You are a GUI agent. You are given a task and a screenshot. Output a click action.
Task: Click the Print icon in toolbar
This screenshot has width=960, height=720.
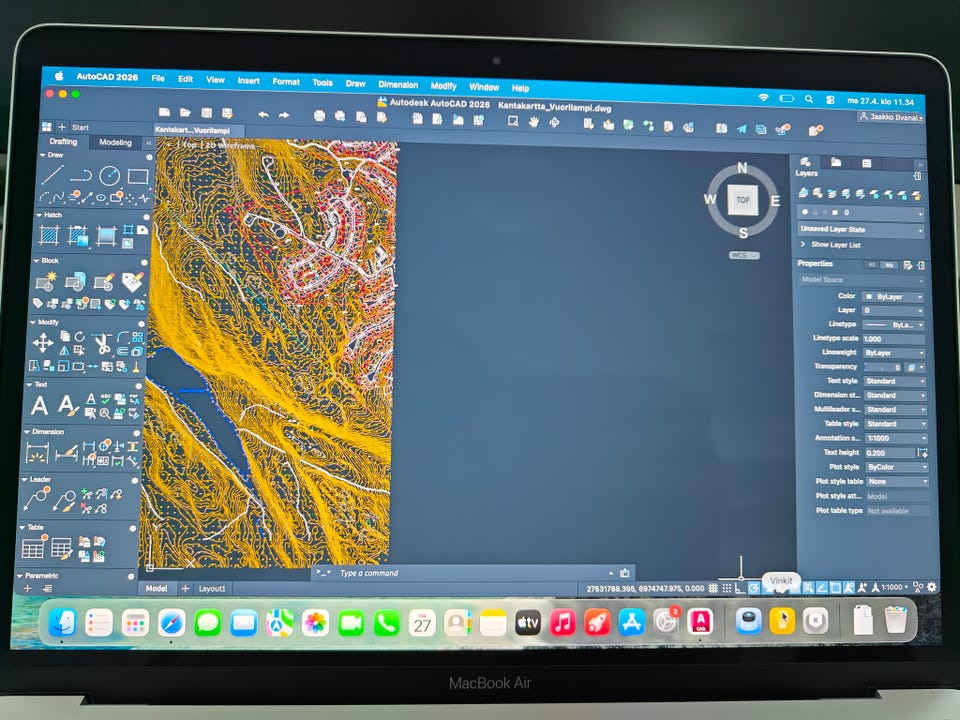click(319, 116)
